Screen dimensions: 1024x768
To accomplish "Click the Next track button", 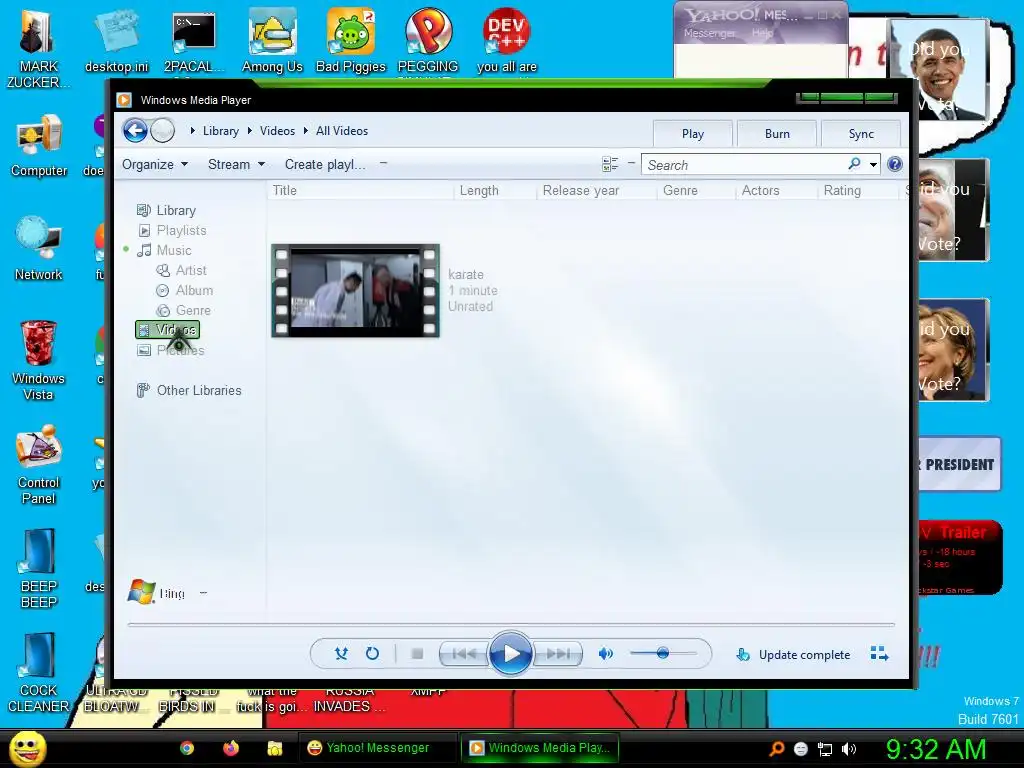I will (x=558, y=654).
